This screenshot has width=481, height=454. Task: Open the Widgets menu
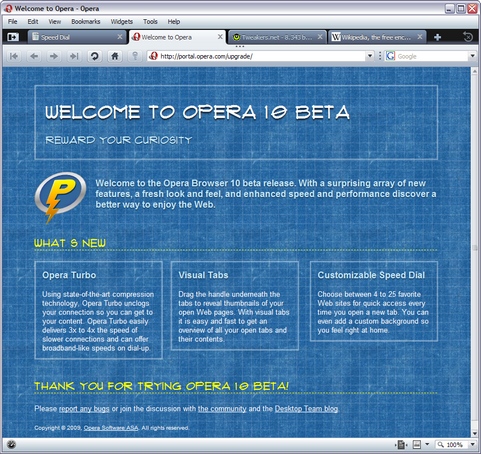pyautogui.click(x=122, y=22)
